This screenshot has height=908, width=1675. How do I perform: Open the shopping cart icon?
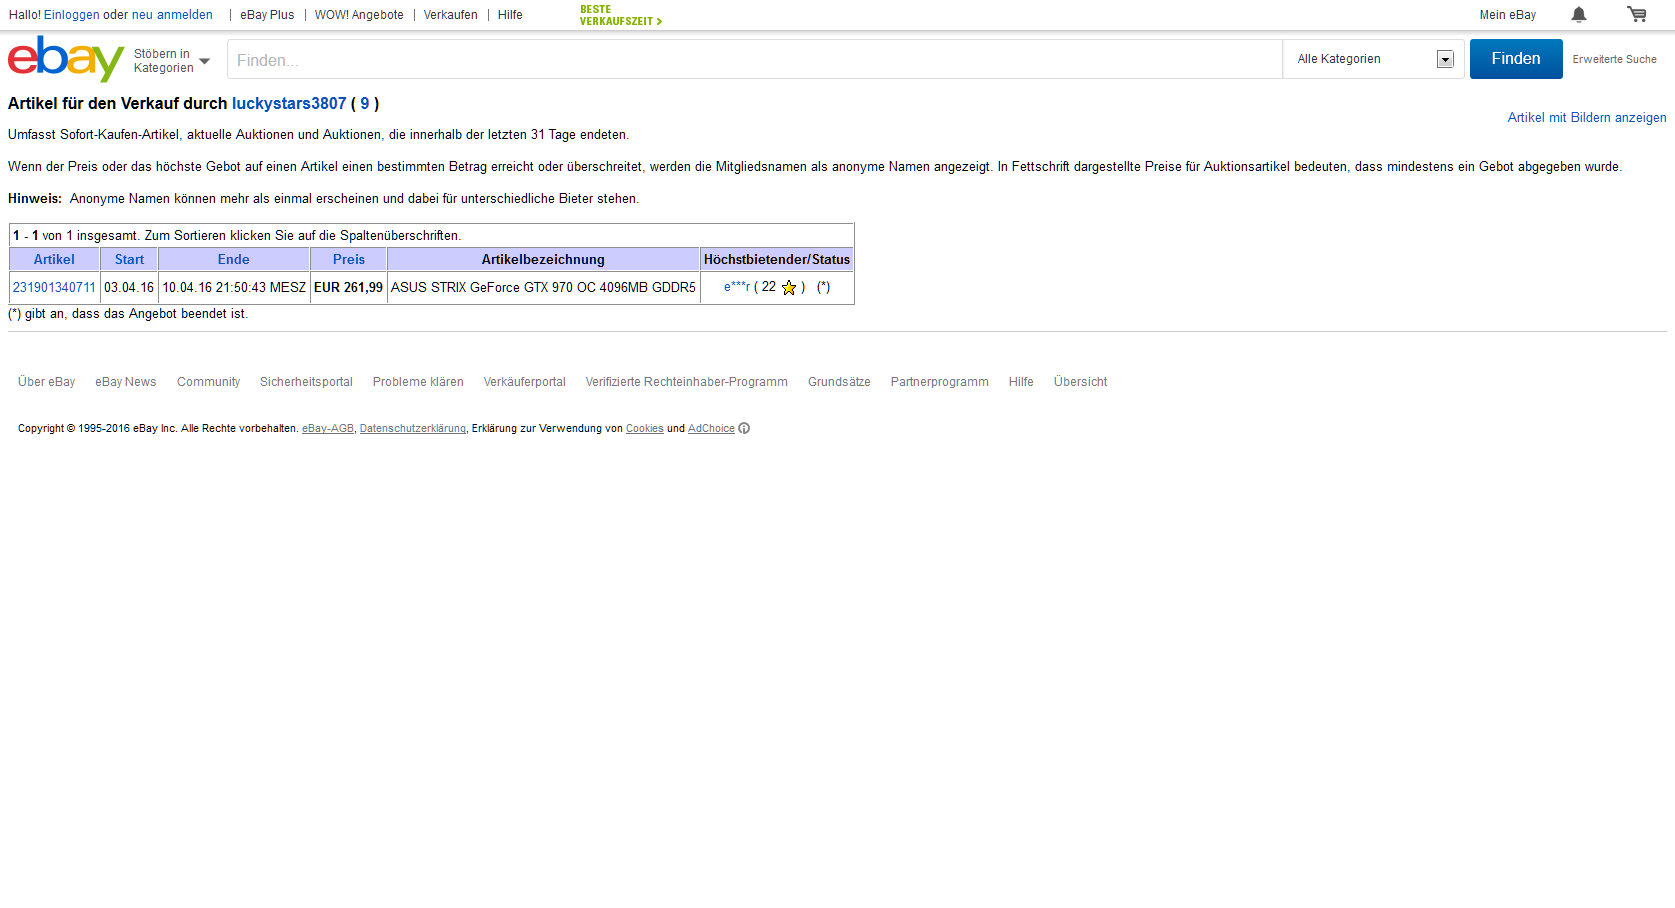tap(1636, 14)
